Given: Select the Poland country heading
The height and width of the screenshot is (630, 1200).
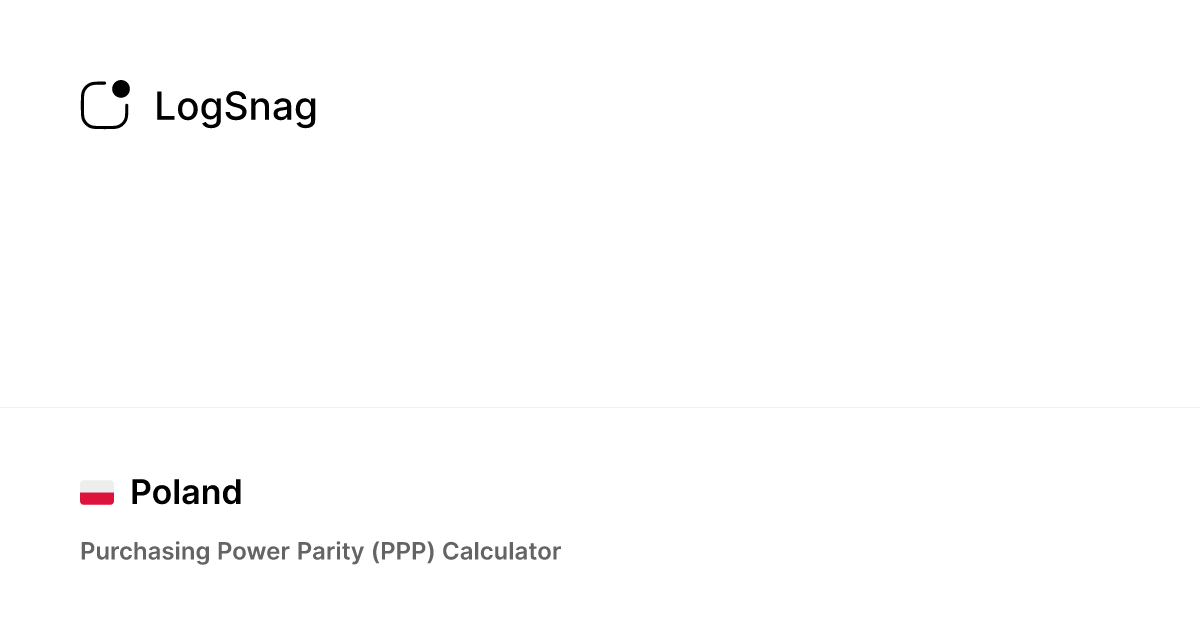Looking at the screenshot, I should click(x=186, y=493).
